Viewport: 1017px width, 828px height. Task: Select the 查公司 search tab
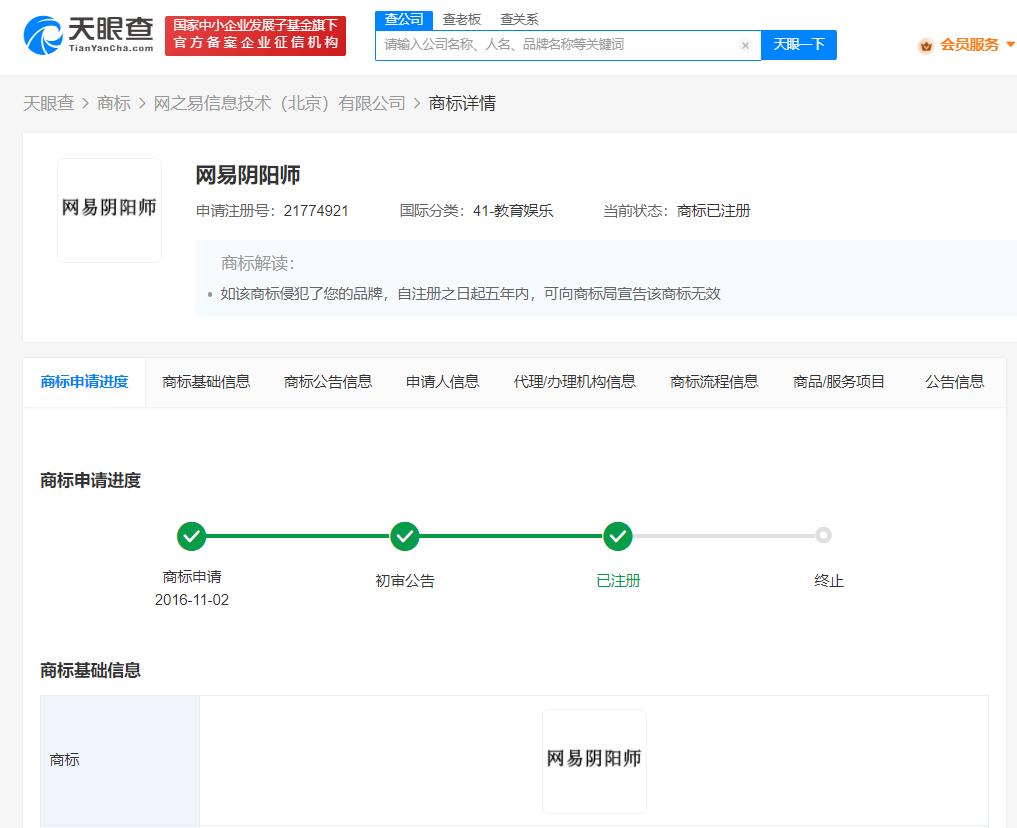click(403, 19)
